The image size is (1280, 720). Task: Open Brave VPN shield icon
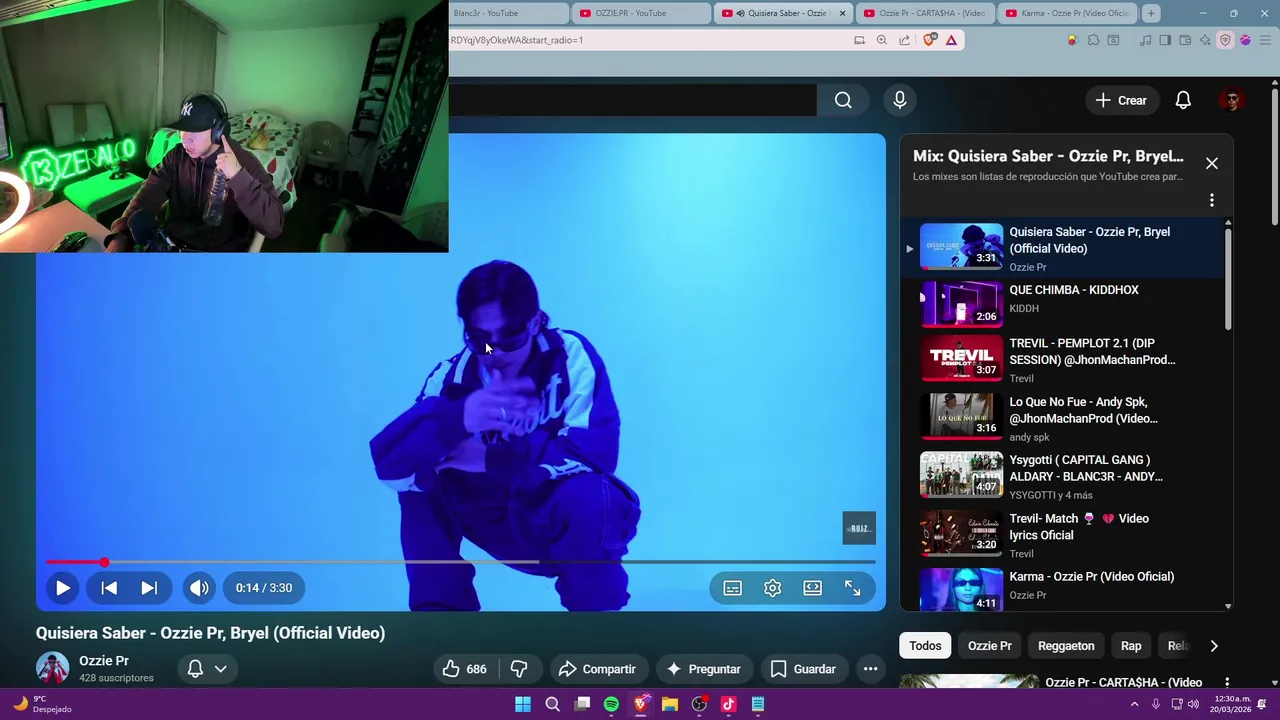pyautogui.click(x=1225, y=40)
